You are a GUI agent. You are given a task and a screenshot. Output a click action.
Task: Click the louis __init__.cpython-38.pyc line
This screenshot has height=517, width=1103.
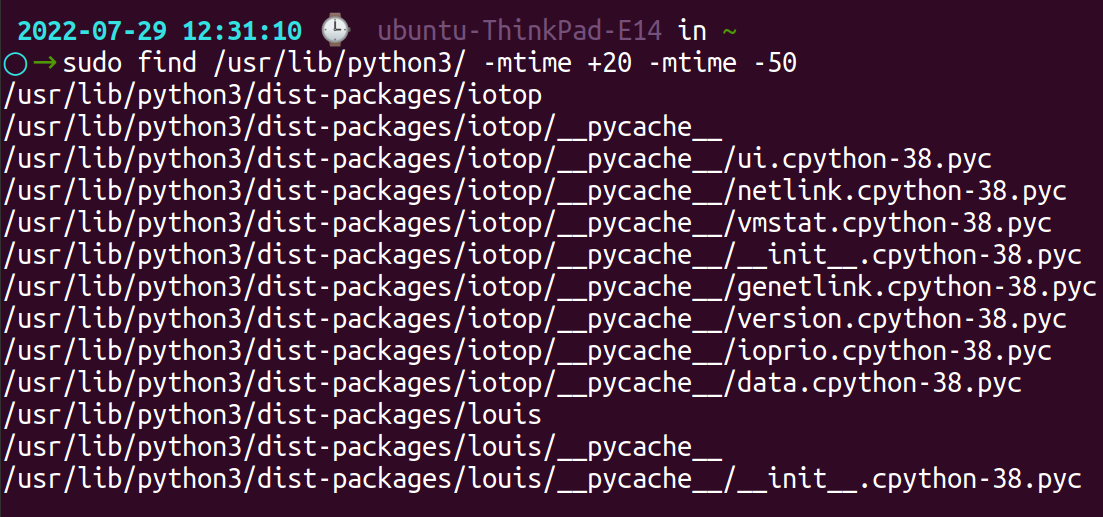[543, 479]
